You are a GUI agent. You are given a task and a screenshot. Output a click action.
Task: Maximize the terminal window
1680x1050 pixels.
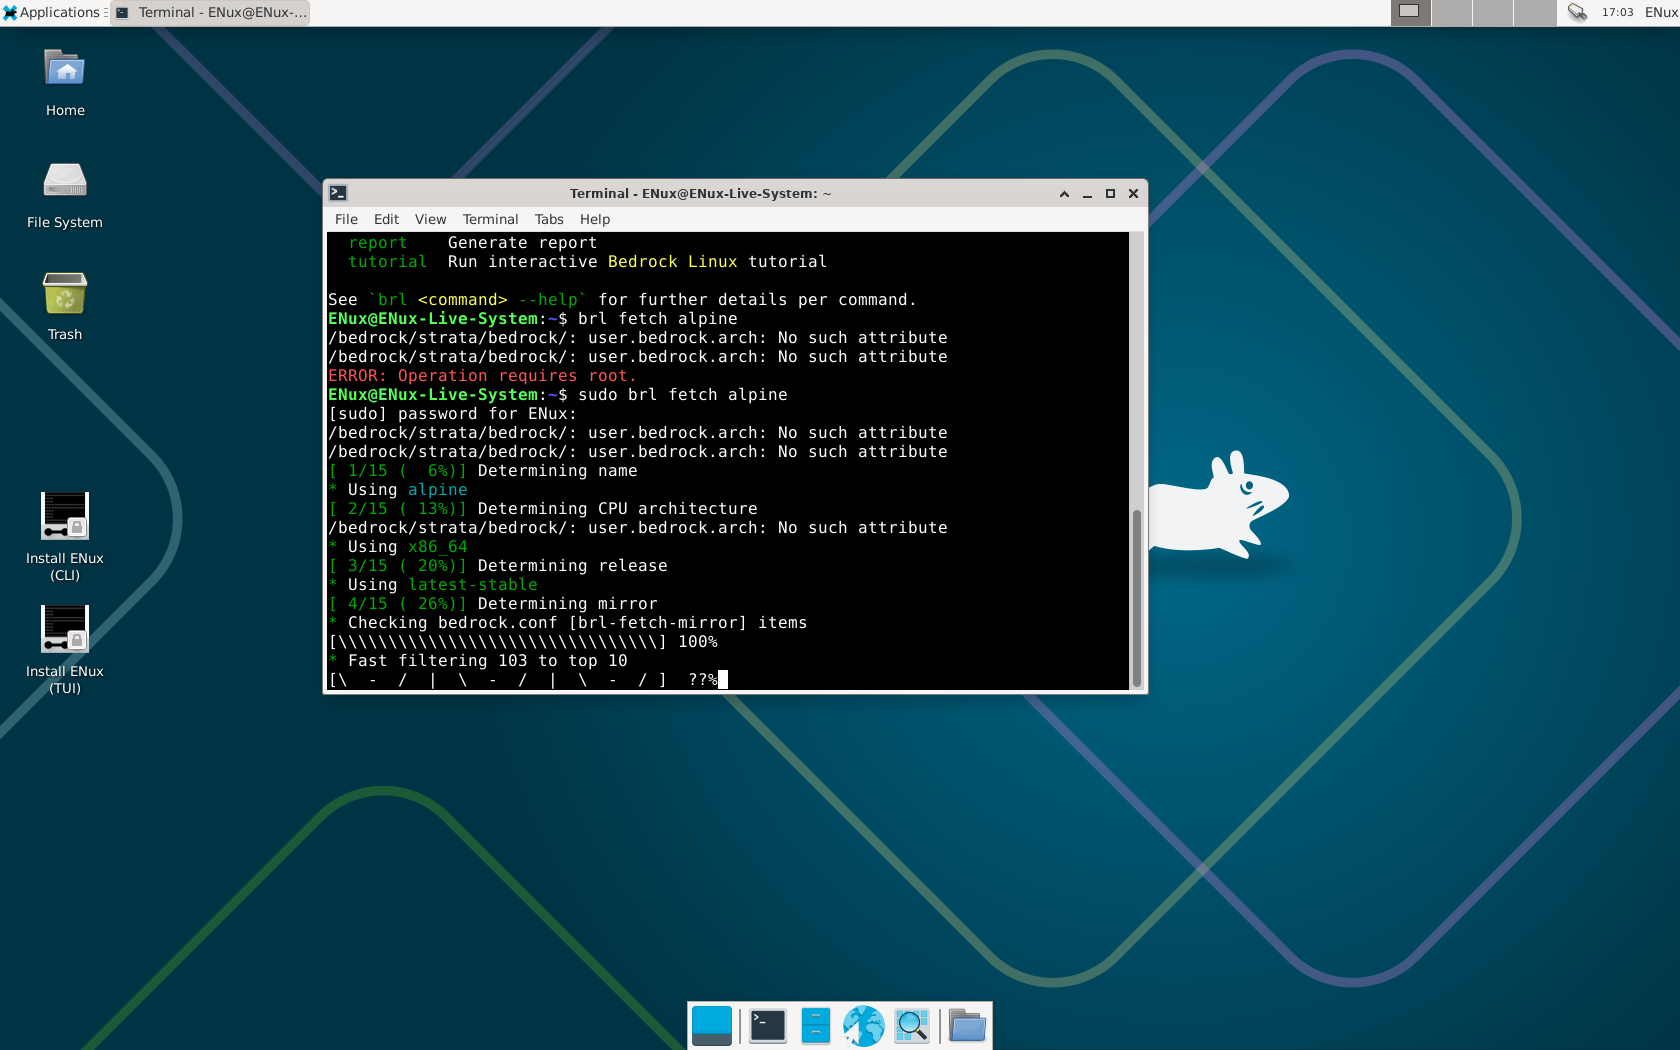pos(1110,193)
